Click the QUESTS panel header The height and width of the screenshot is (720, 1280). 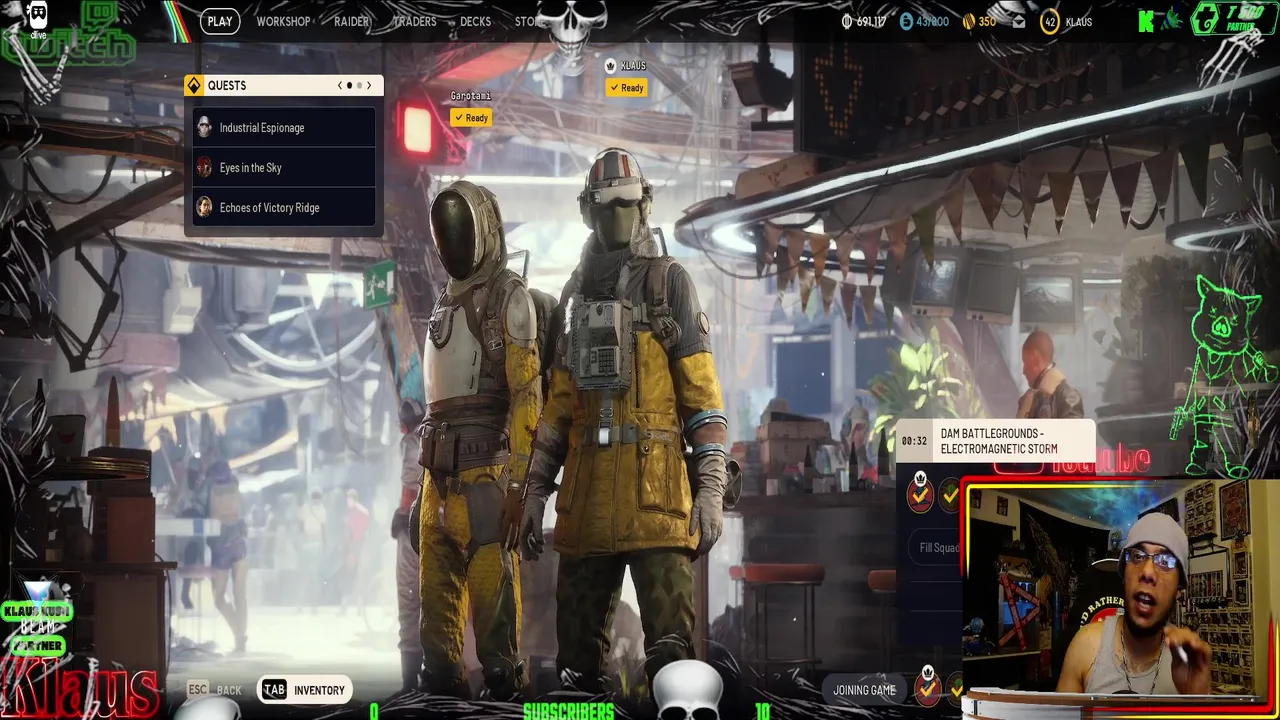click(283, 86)
